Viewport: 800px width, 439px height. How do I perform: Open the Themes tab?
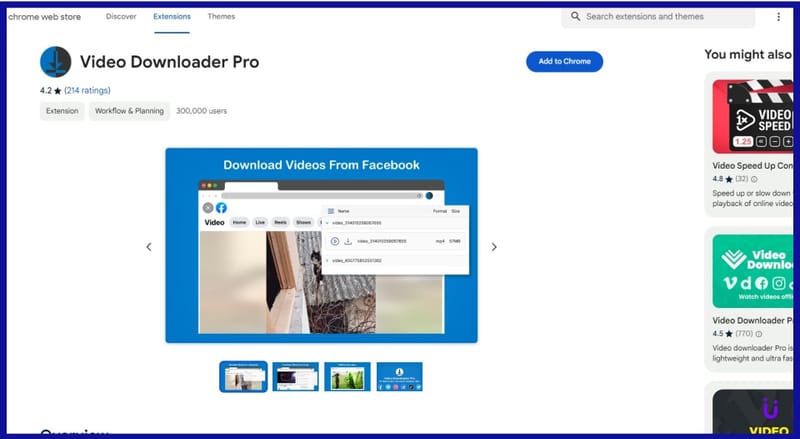(221, 17)
